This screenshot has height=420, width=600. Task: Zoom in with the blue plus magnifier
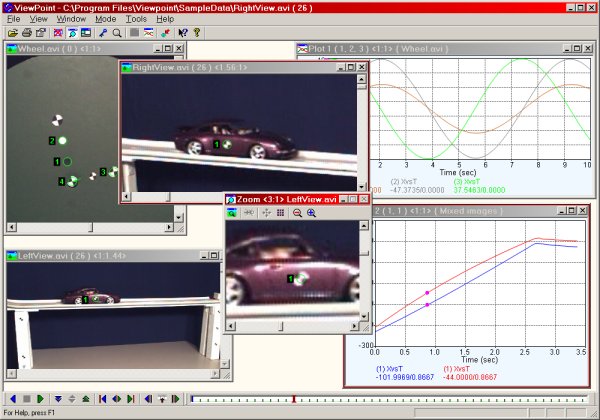pyautogui.click(x=311, y=213)
